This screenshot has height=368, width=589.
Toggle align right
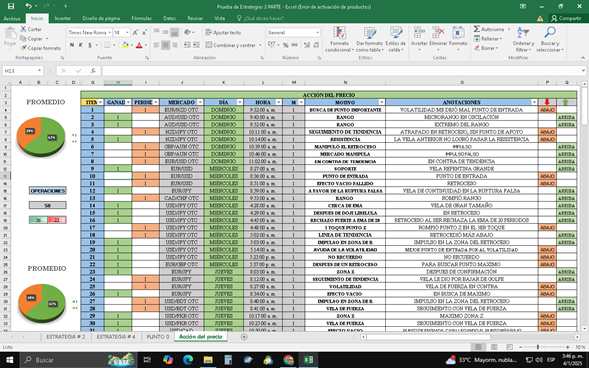tap(174, 45)
